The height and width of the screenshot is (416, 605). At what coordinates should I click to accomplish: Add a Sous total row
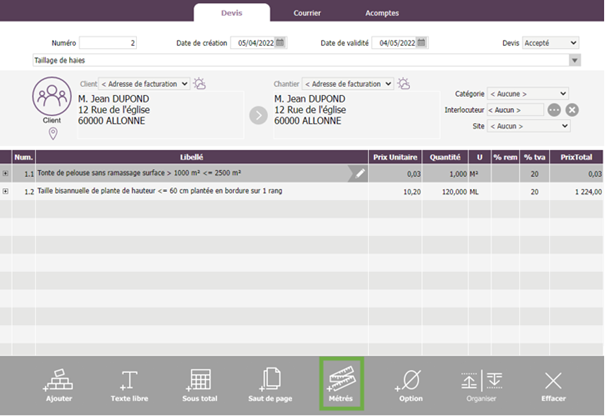(x=199, y=381)
